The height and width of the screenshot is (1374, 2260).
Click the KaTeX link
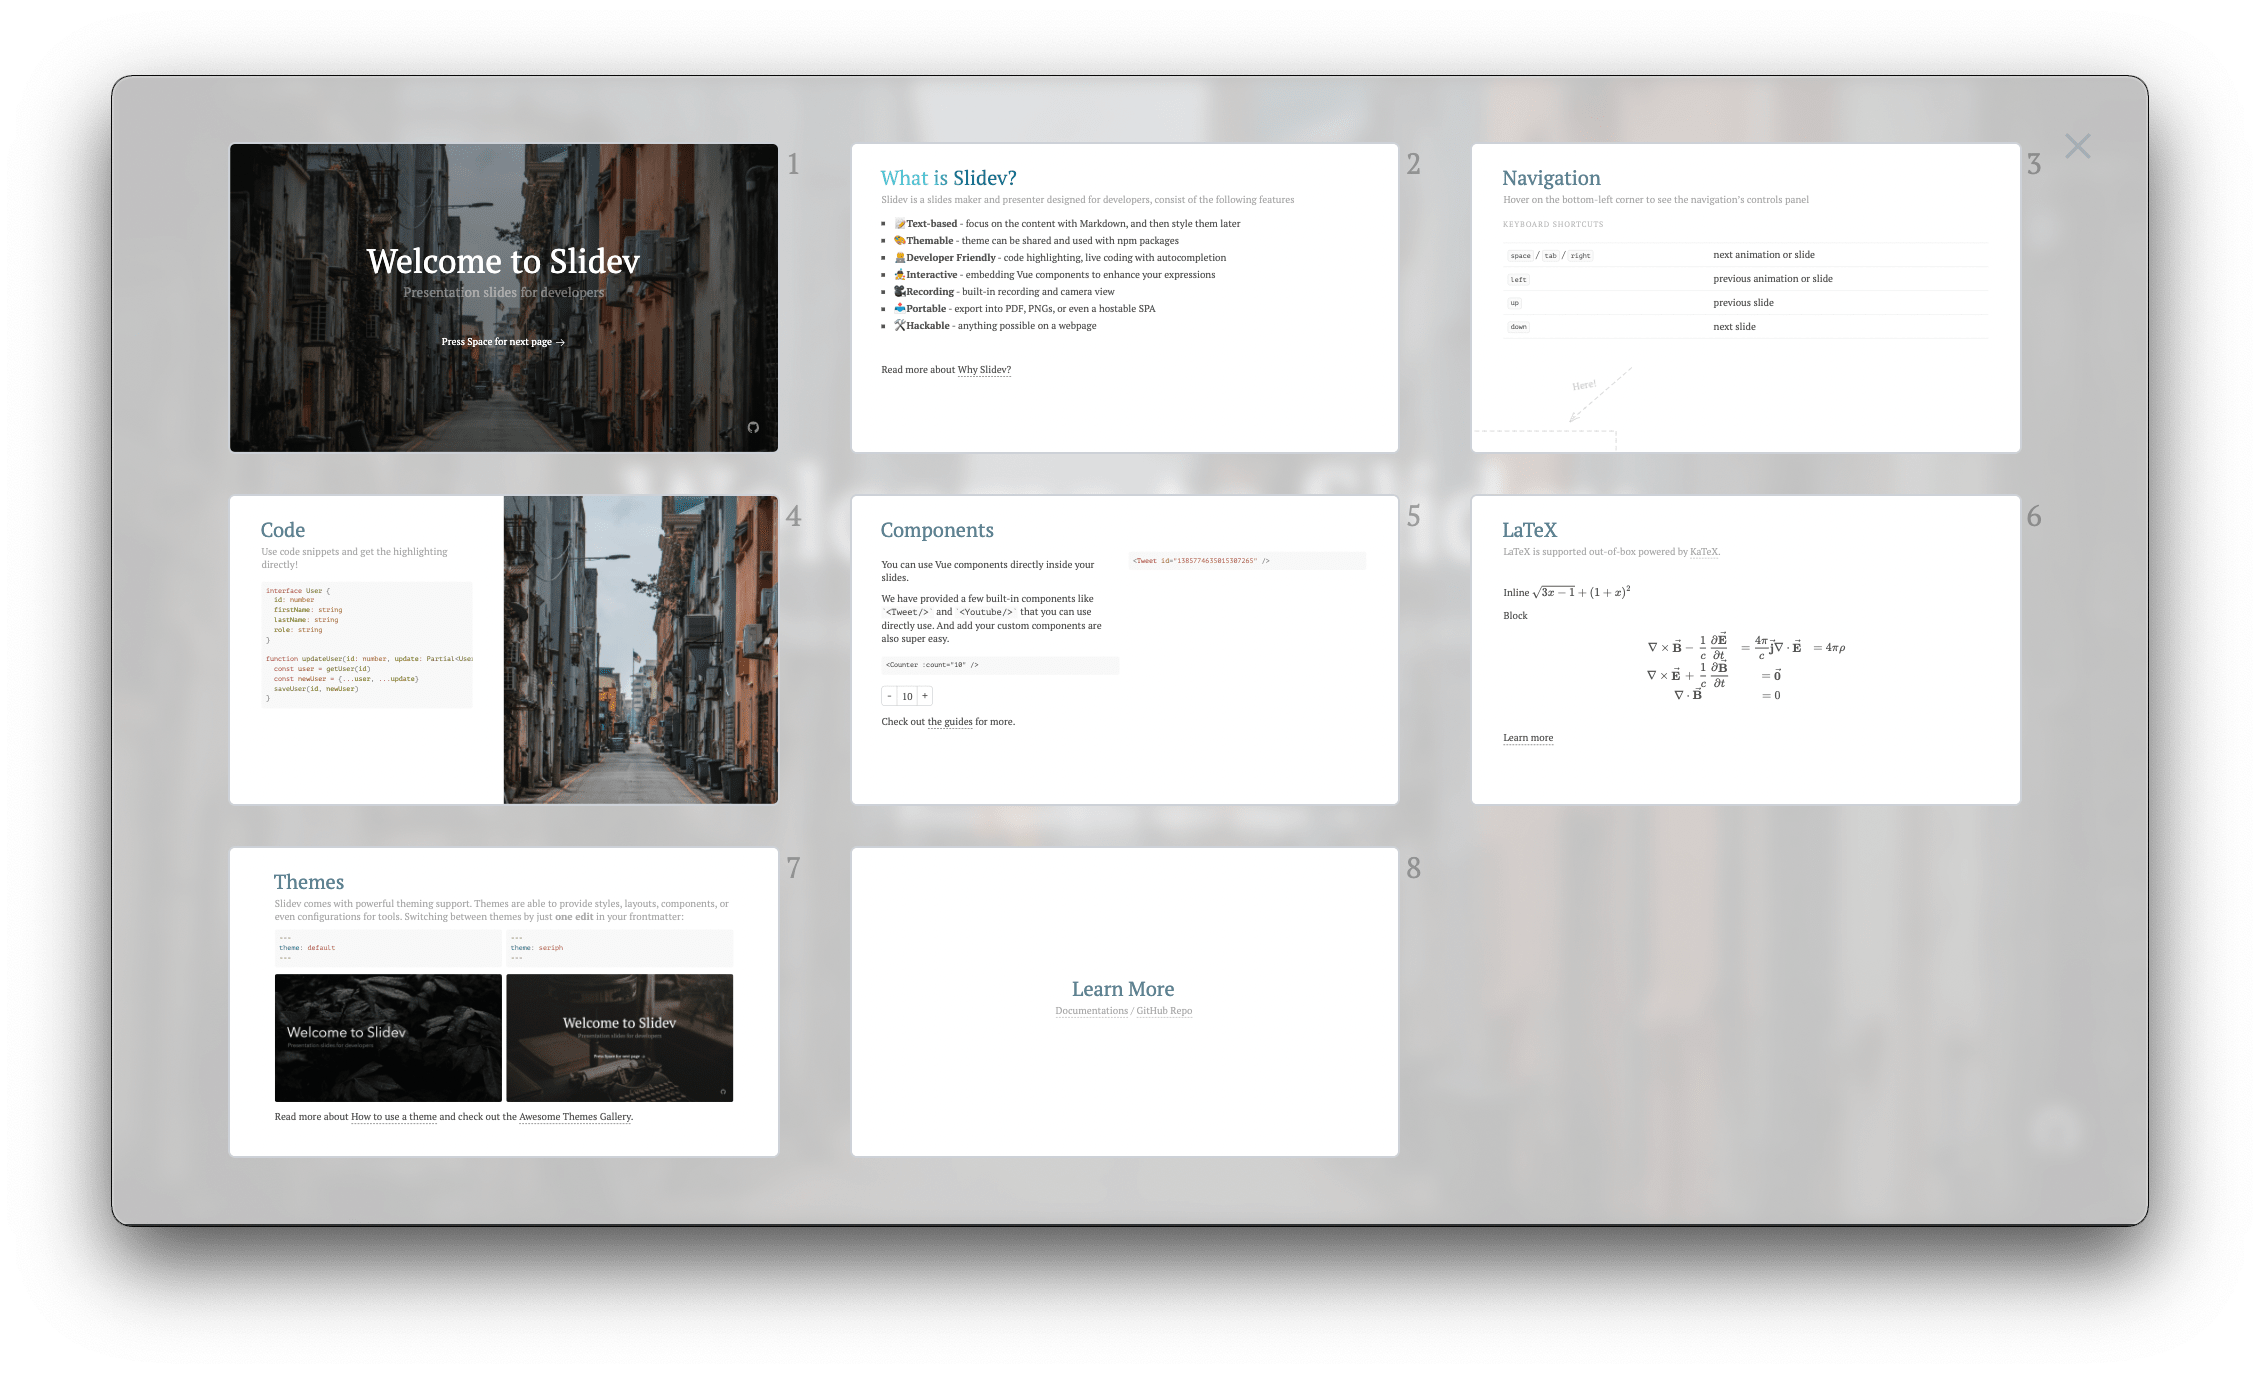pos(1704,552)
